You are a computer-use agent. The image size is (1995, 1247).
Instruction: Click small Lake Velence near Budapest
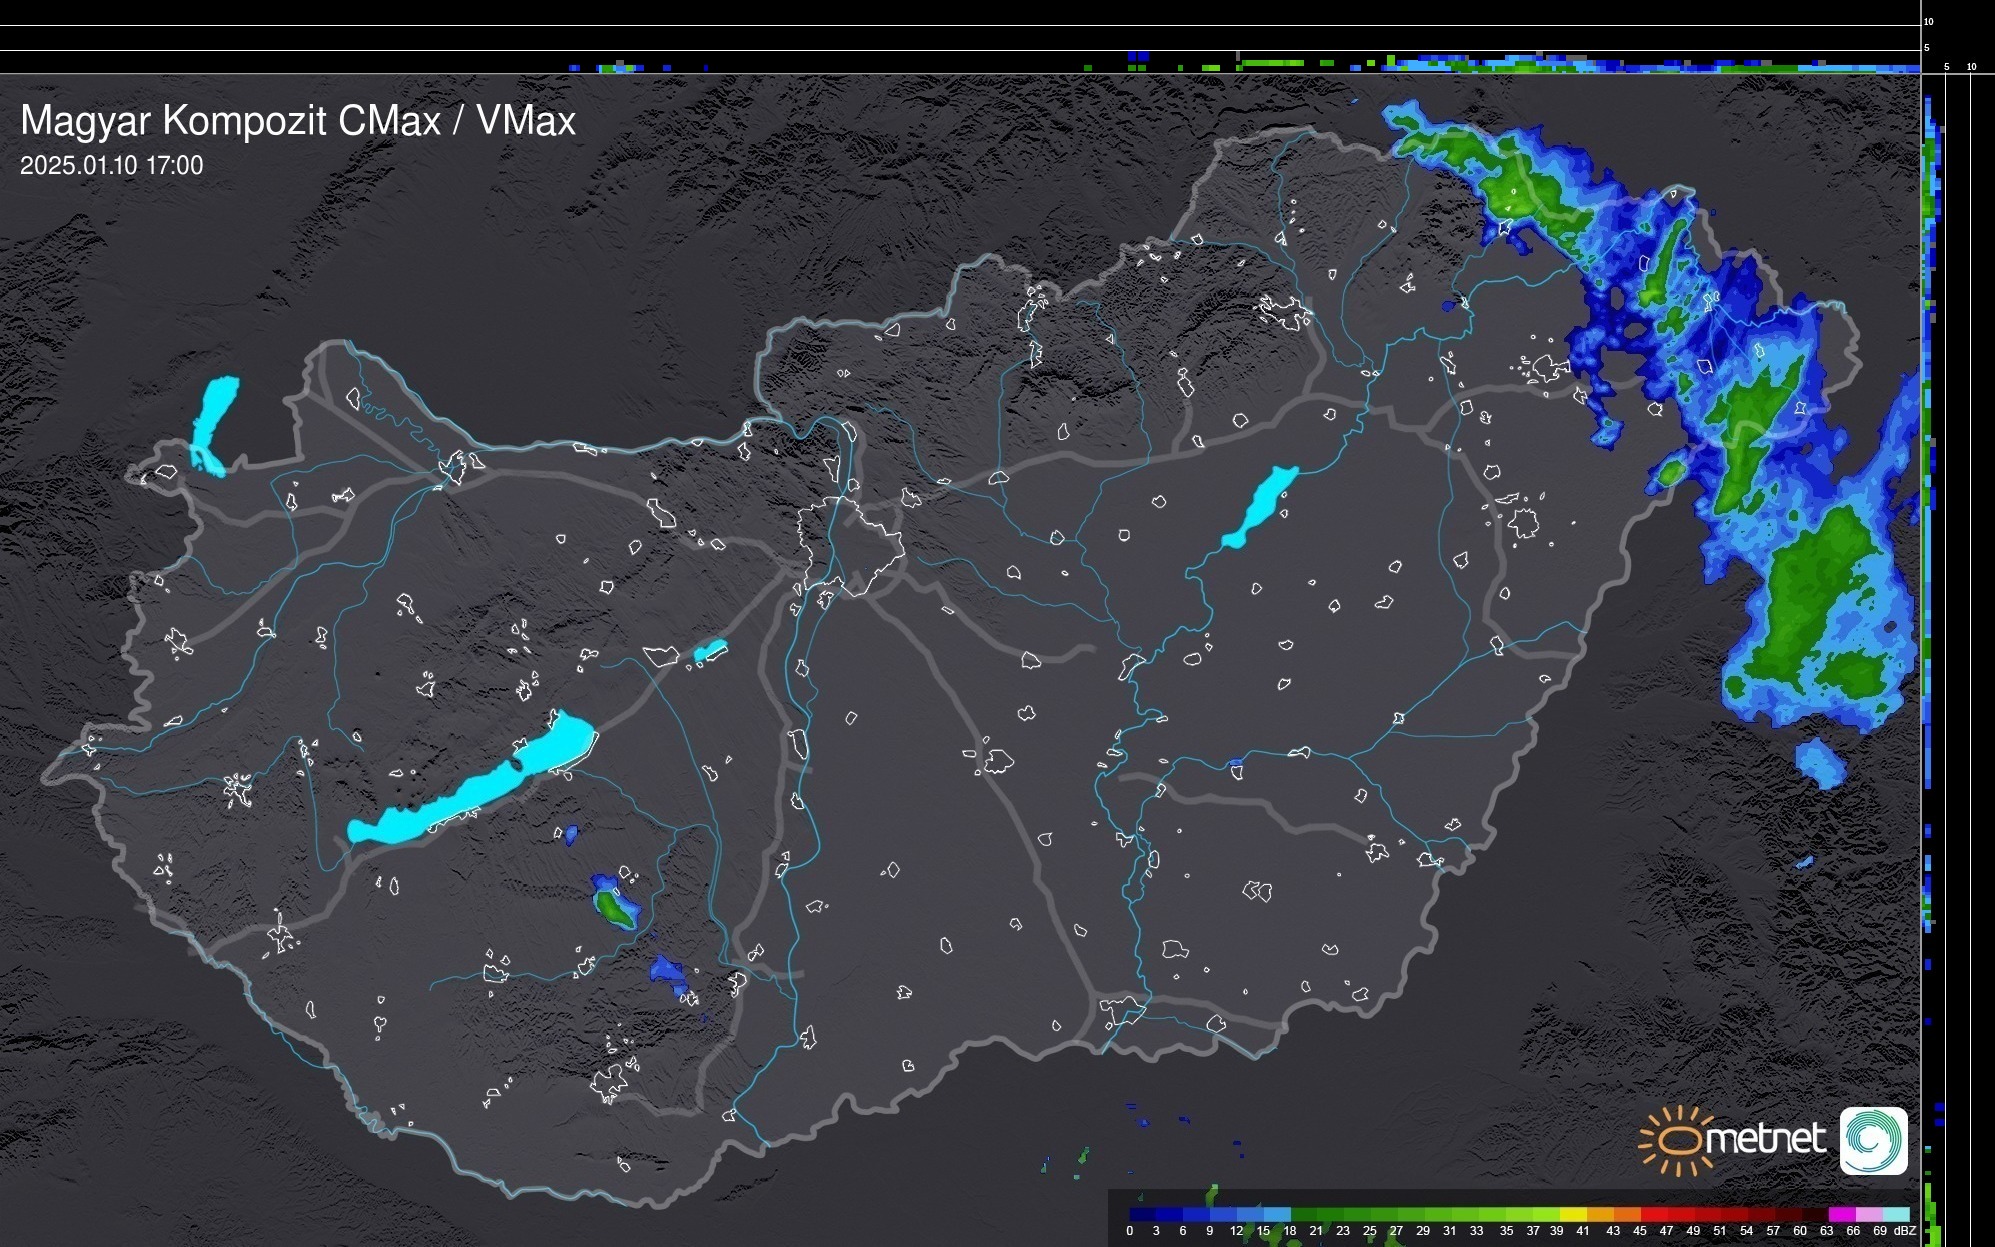point(710,651)
